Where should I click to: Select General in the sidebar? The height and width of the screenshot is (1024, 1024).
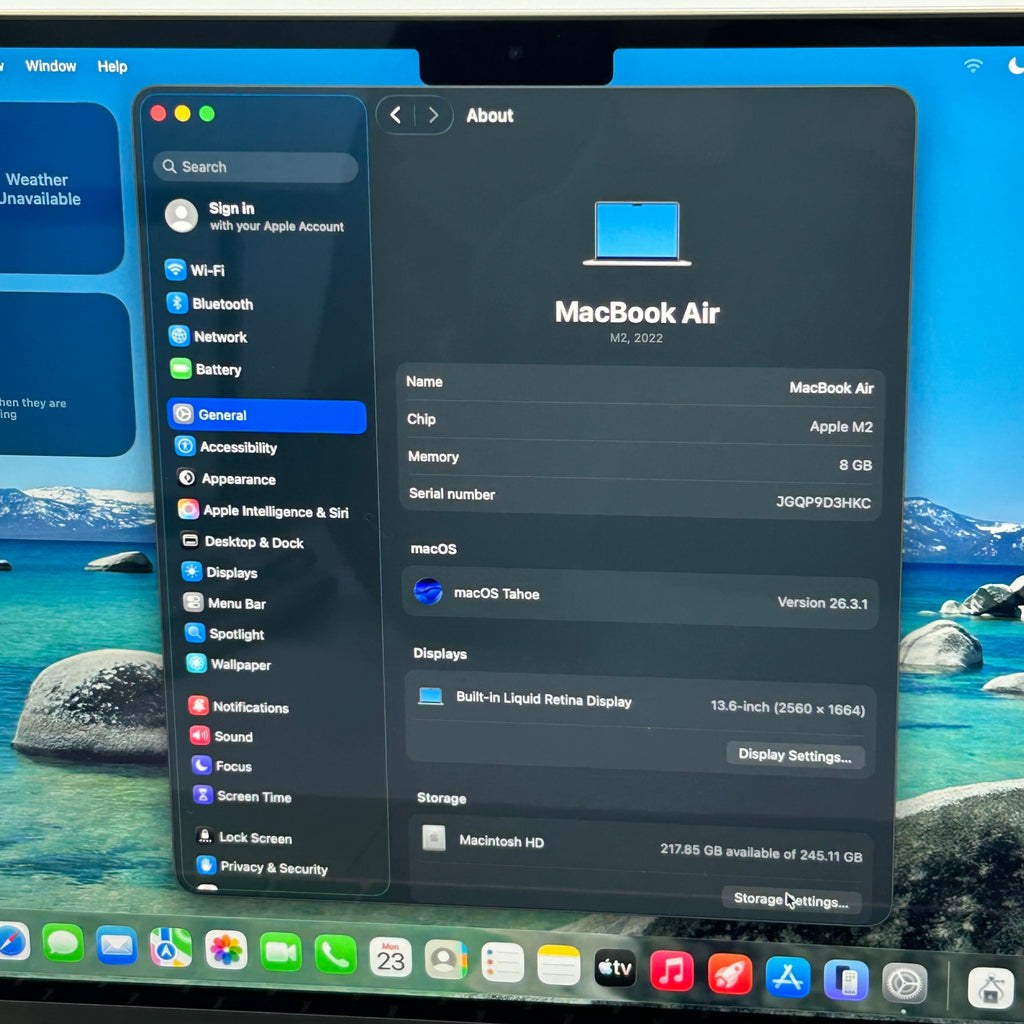tap(267, 415)
